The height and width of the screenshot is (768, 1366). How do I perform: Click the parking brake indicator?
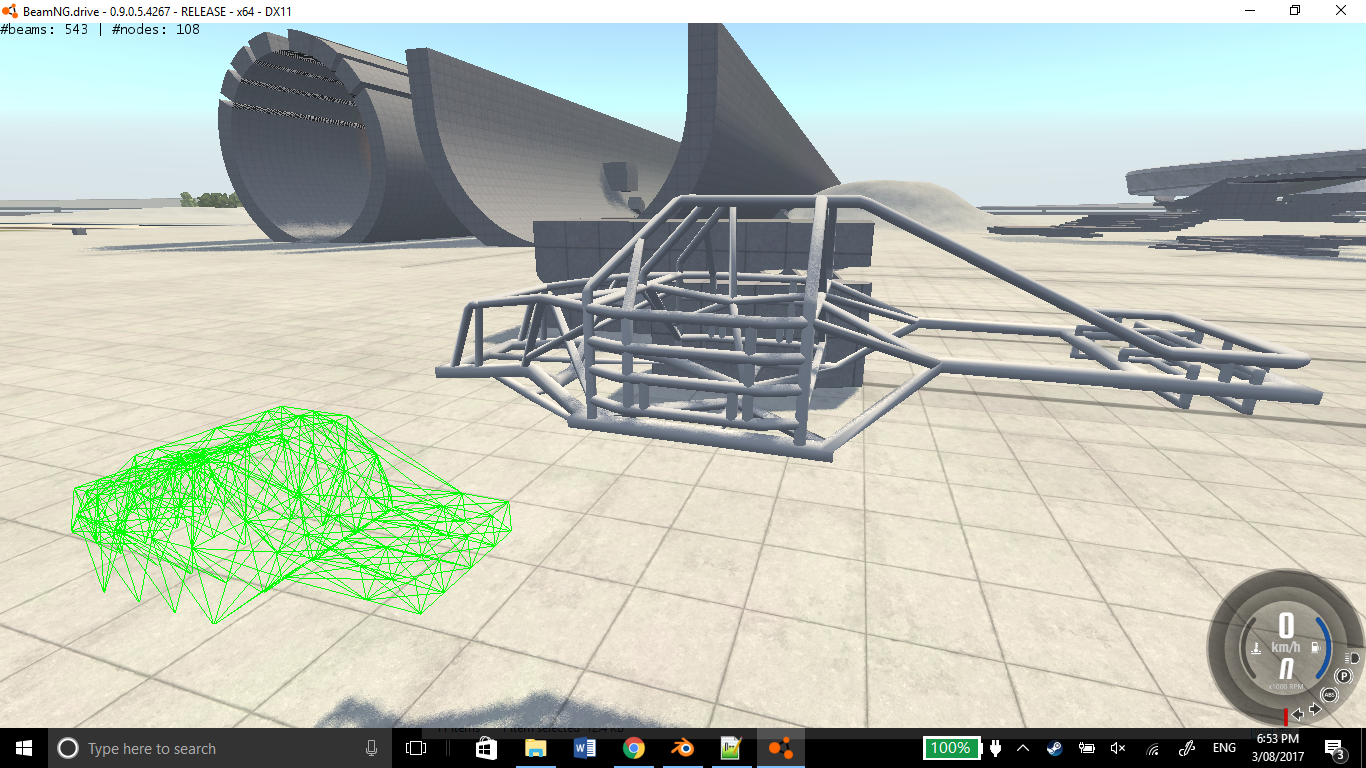point(1343,676)
